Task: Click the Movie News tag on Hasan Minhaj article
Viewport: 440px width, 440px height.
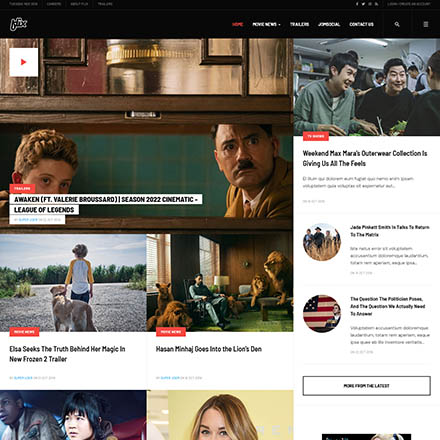Action: (171, 332)
